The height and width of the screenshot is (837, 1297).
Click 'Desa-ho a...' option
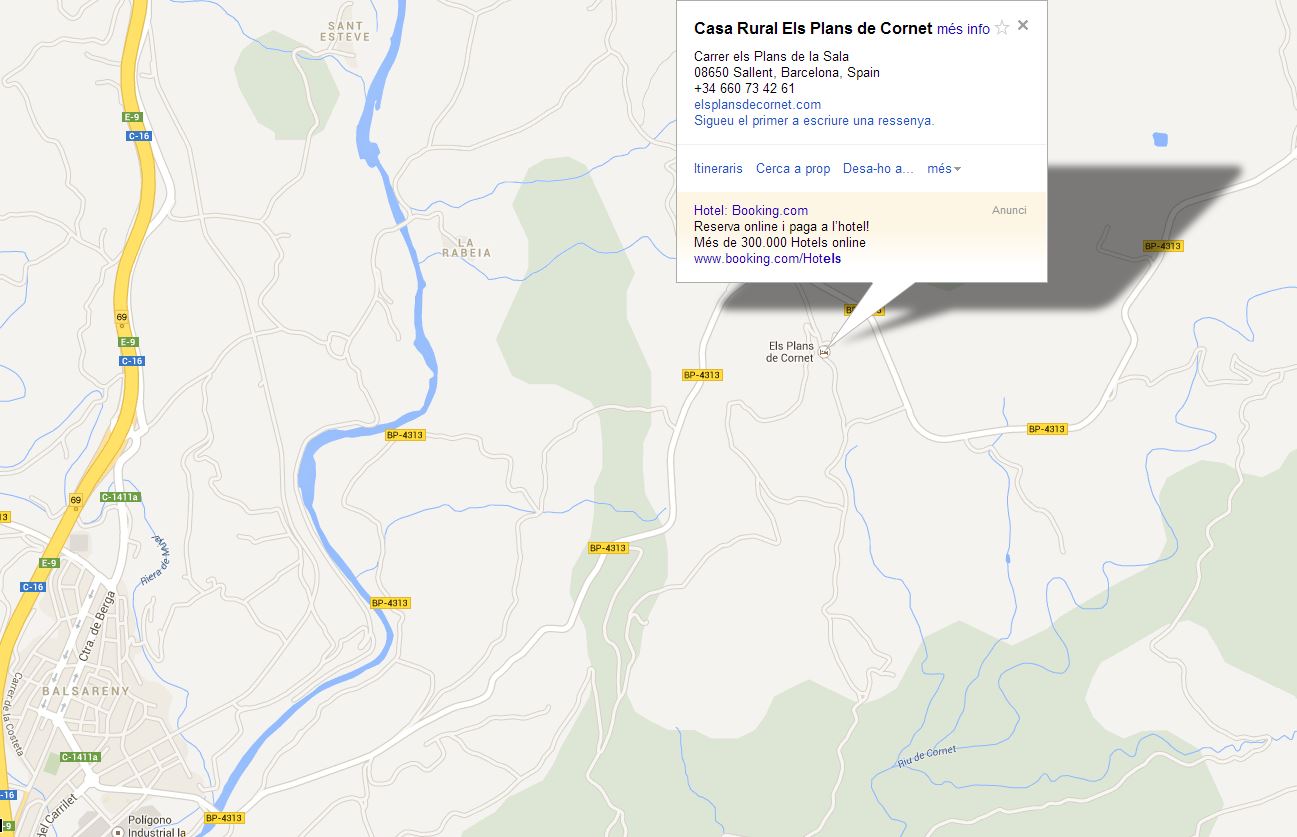point(878,169)
